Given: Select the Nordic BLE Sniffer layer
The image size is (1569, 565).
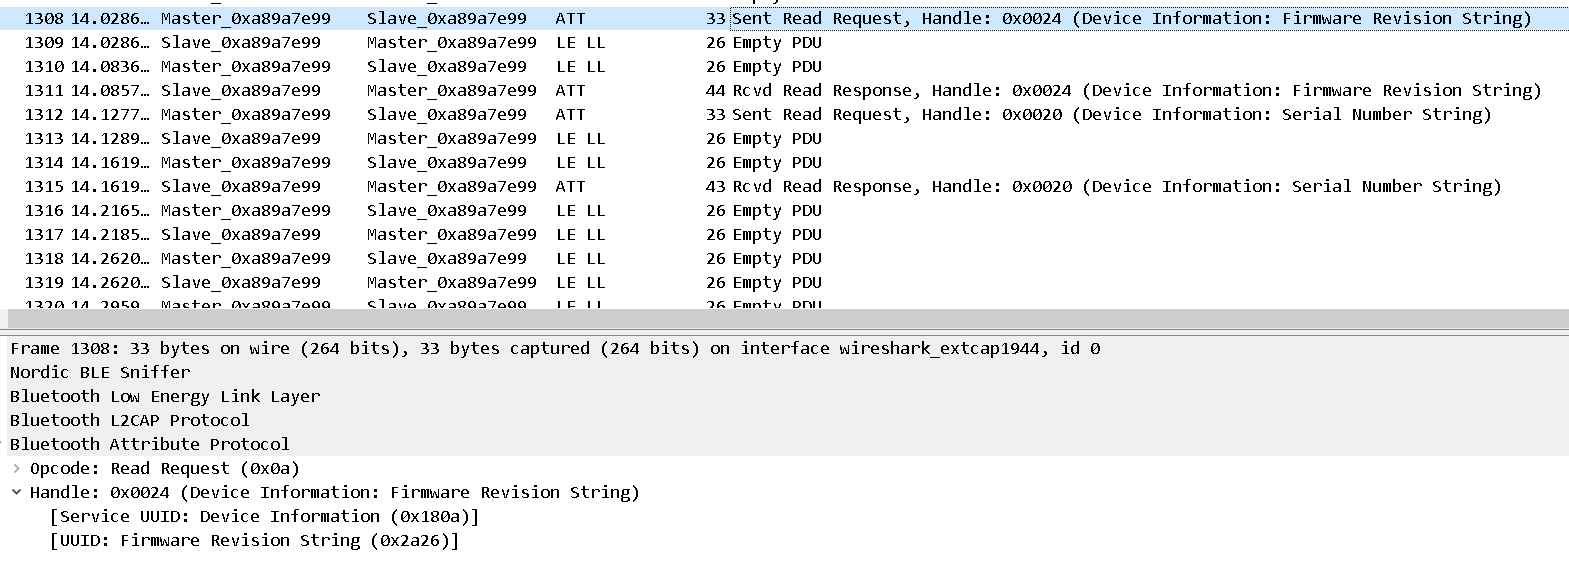Looking at the screenshot, I should [100, 372].
